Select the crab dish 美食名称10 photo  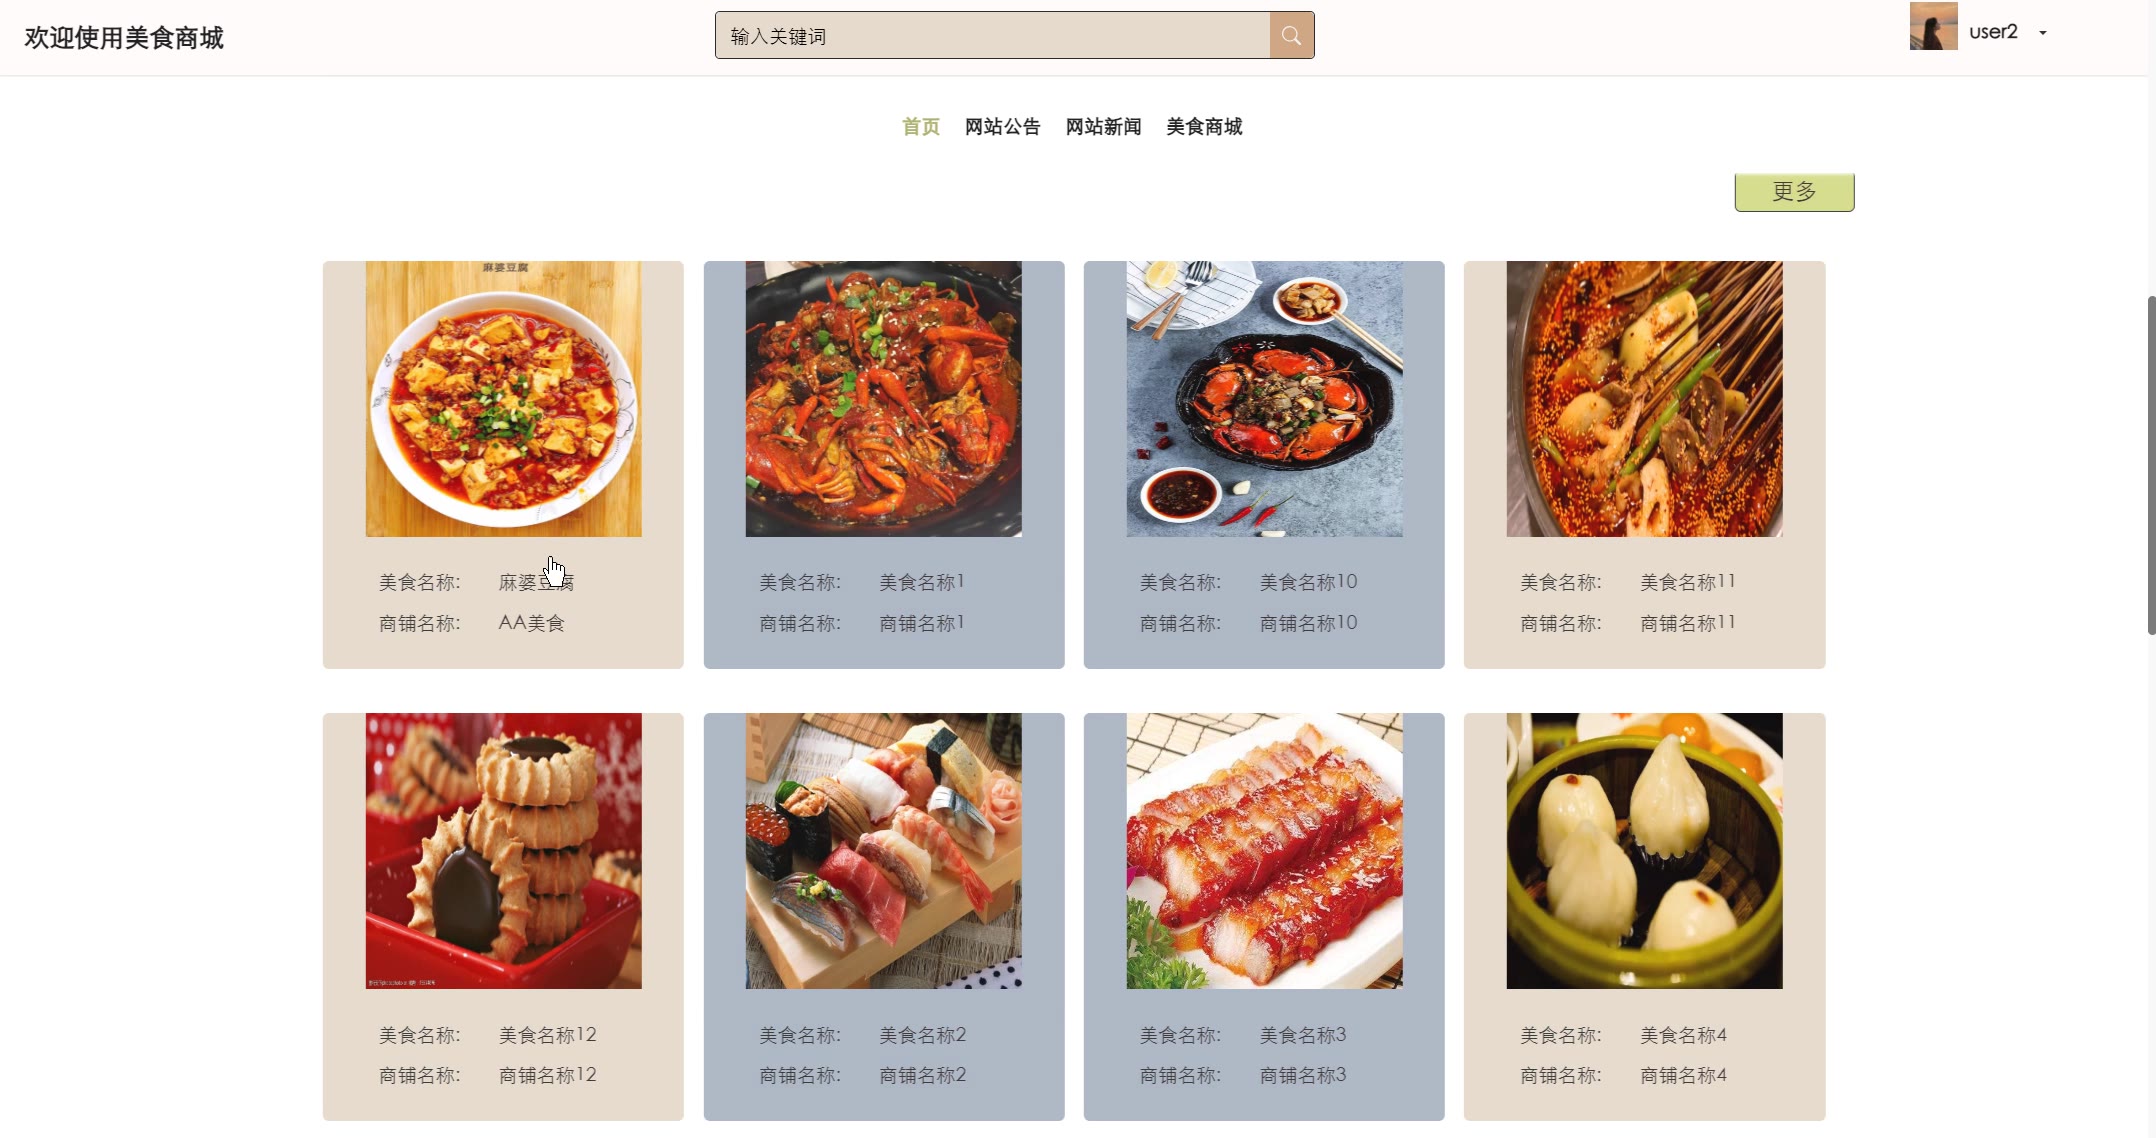tap(1264, 399)
